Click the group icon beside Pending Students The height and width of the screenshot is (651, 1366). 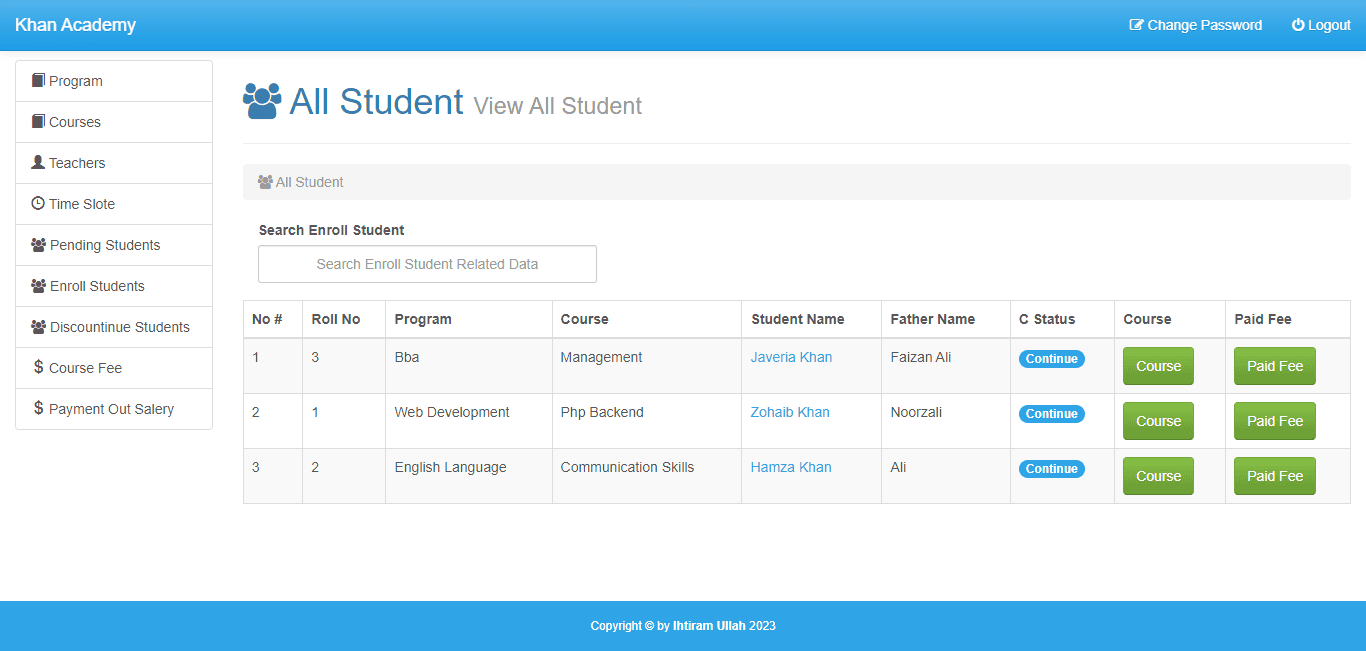tap(39, 244)
